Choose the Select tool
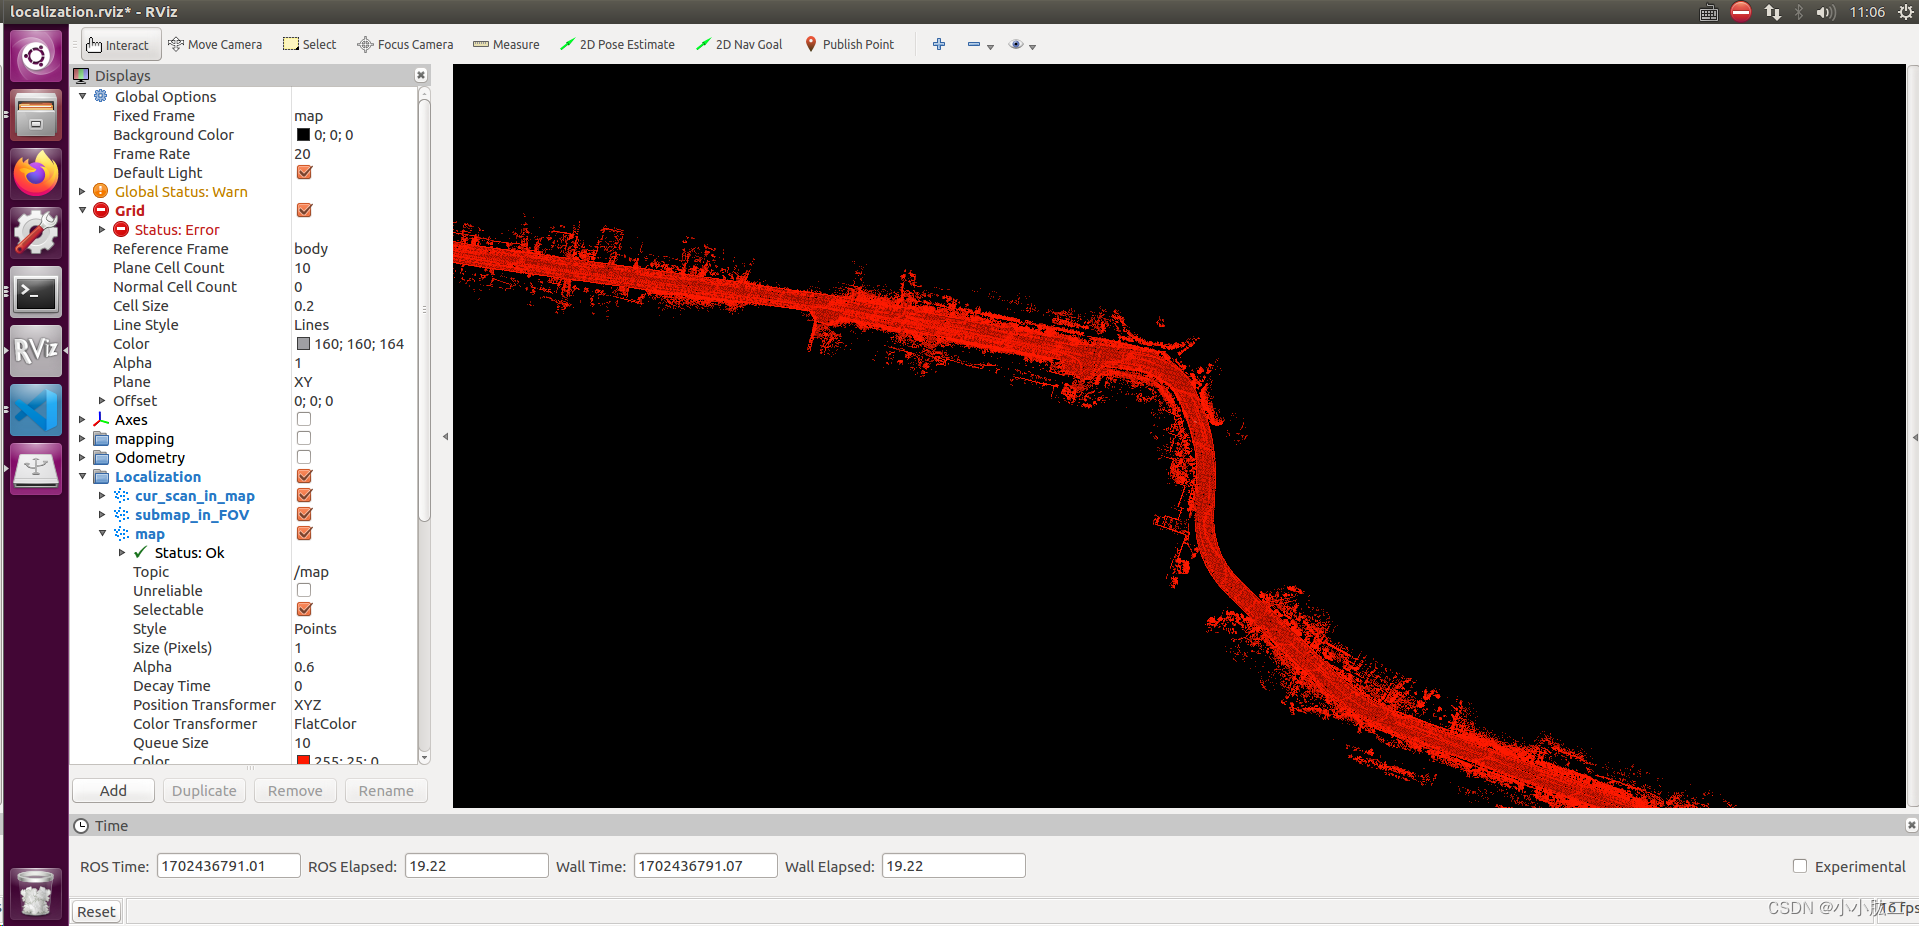1919x926 pixels. coord(310,45)
